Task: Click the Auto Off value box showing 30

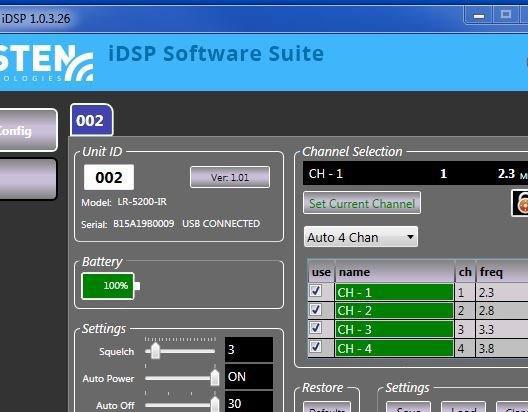Action: (249, 402)
